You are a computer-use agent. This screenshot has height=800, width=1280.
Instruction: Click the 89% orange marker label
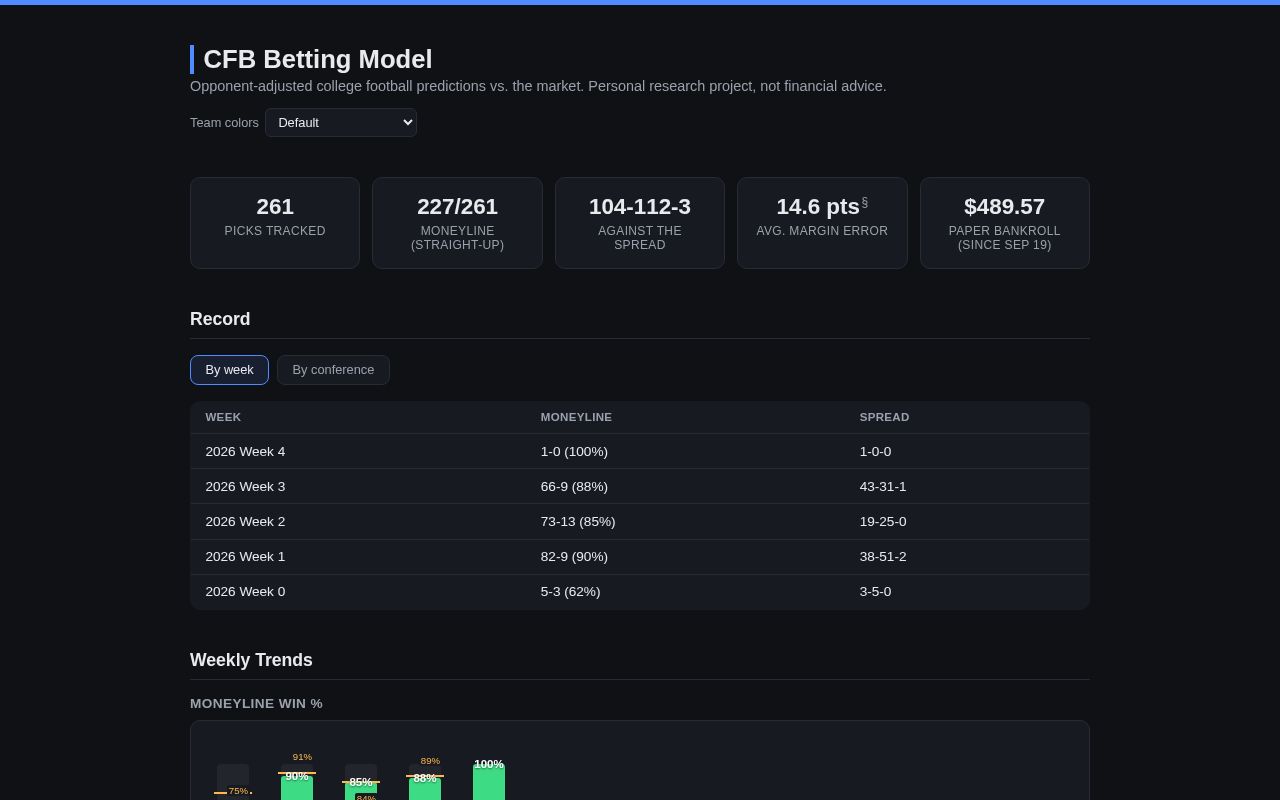coord(430,761)
